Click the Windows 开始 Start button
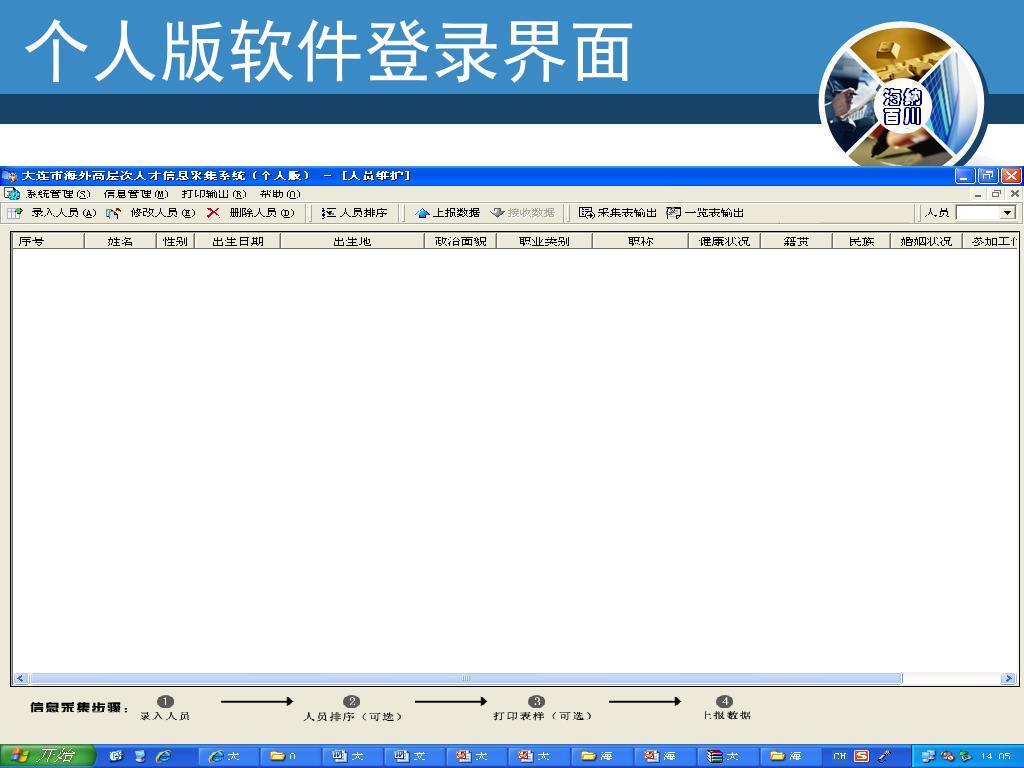Image resolution: width=1024 pixels, height=768 pixels. point(47,756)
